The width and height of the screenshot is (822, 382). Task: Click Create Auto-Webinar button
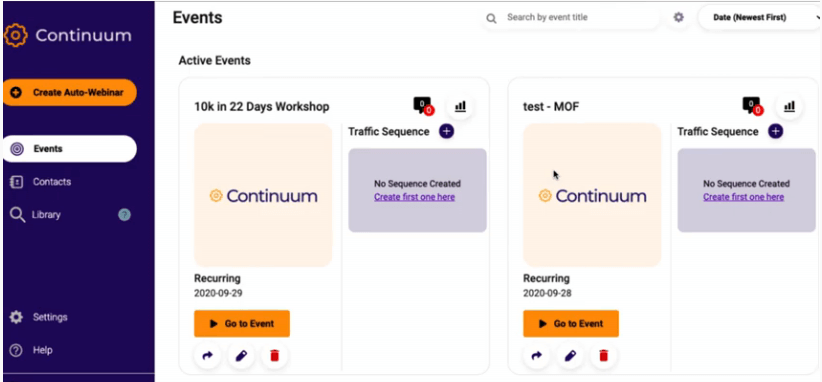click(70, 93)
